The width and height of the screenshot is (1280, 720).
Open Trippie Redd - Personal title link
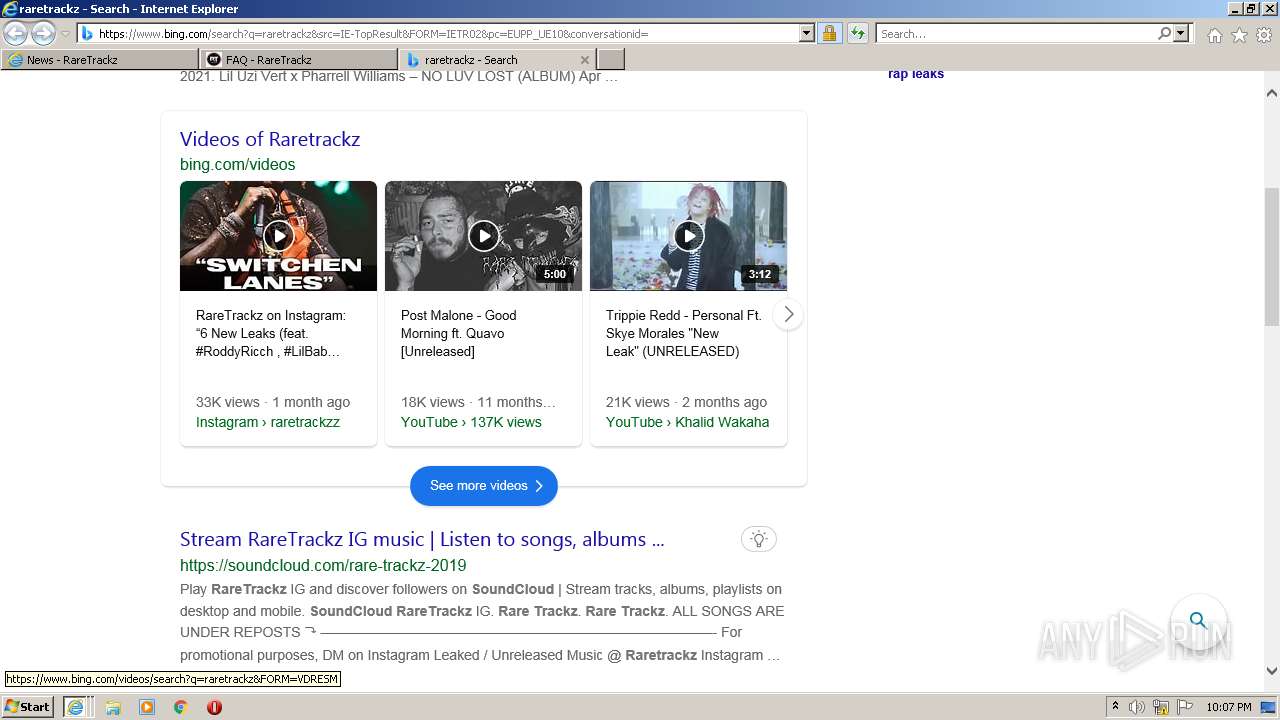(x=684, y=333)
